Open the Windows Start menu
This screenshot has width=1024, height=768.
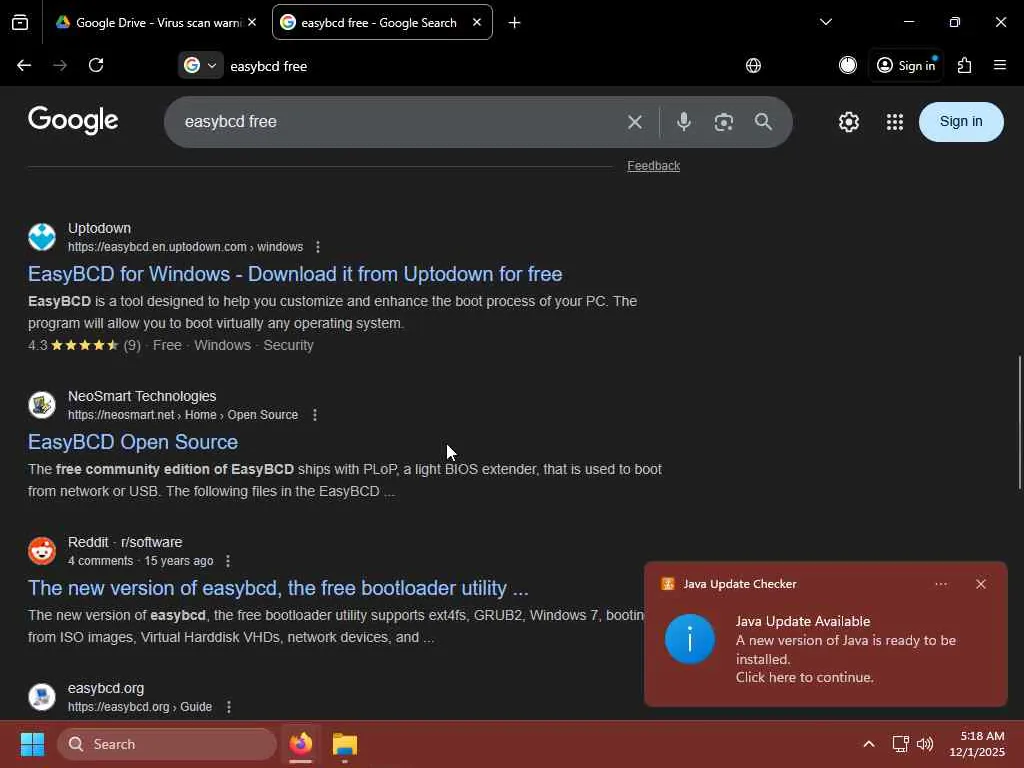(x=33, y=744)
